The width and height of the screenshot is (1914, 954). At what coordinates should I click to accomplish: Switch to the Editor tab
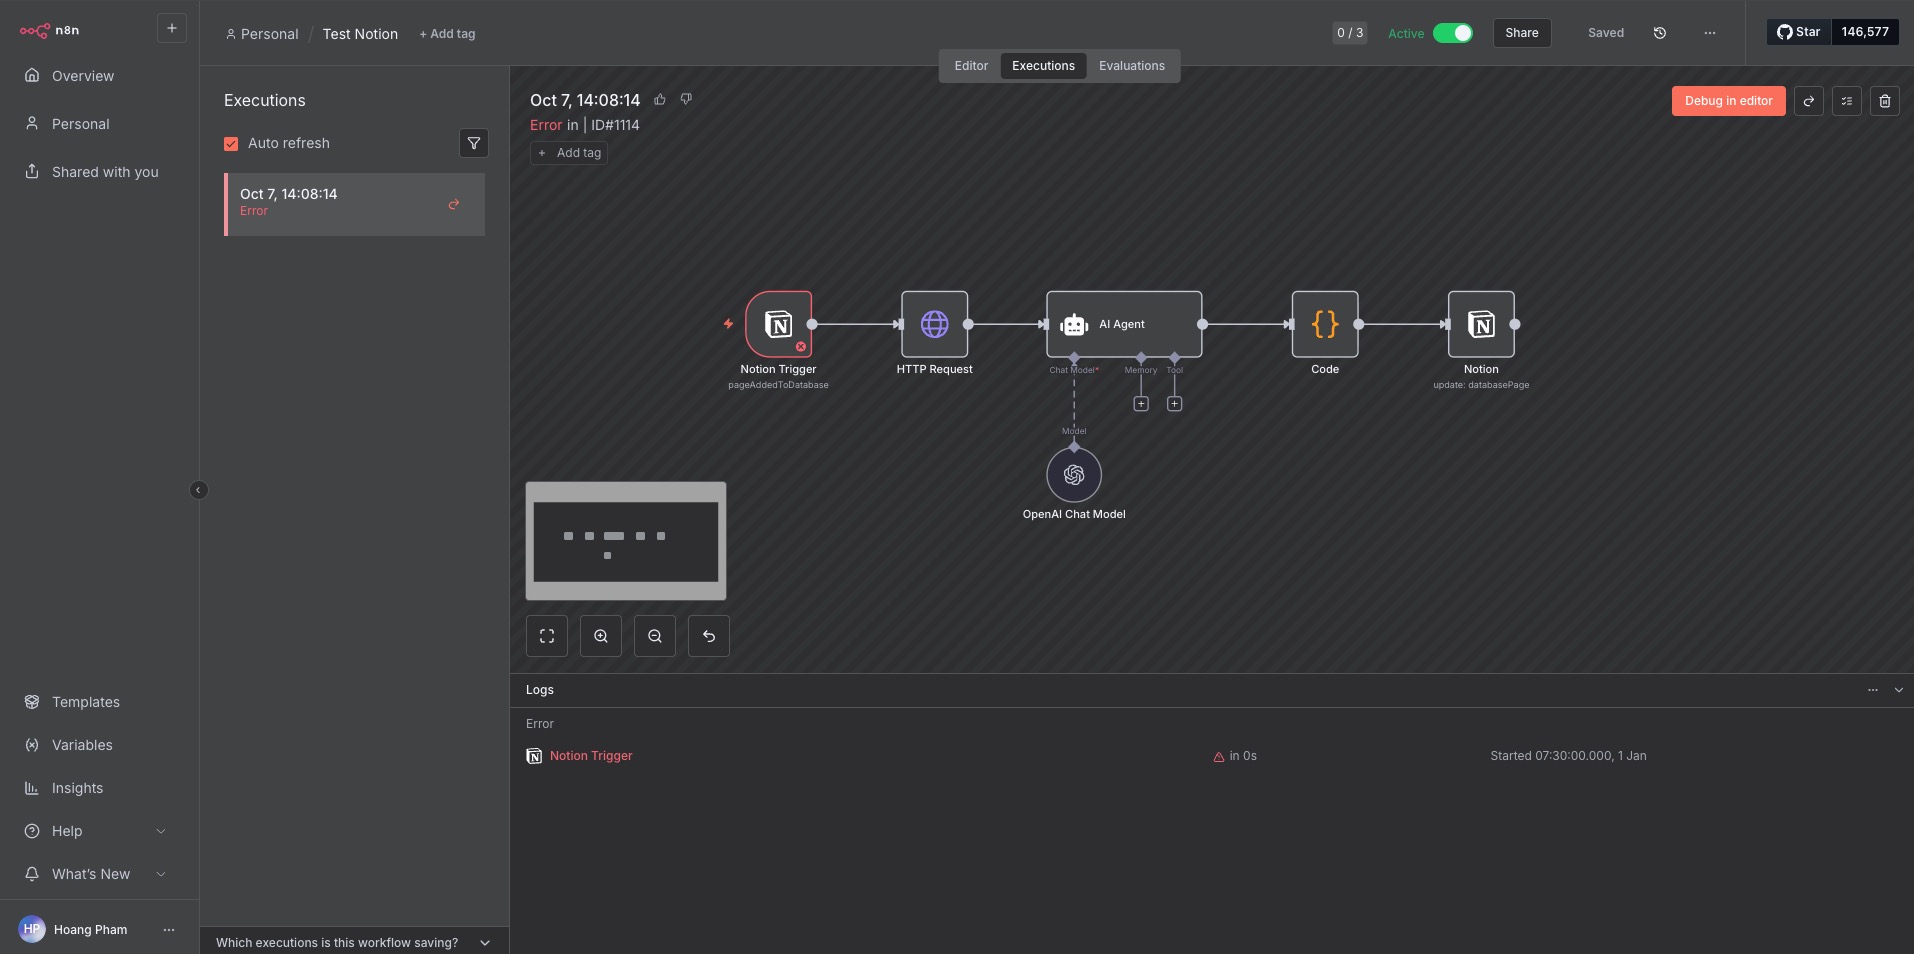pyautogui.click(x=971, y=65)
